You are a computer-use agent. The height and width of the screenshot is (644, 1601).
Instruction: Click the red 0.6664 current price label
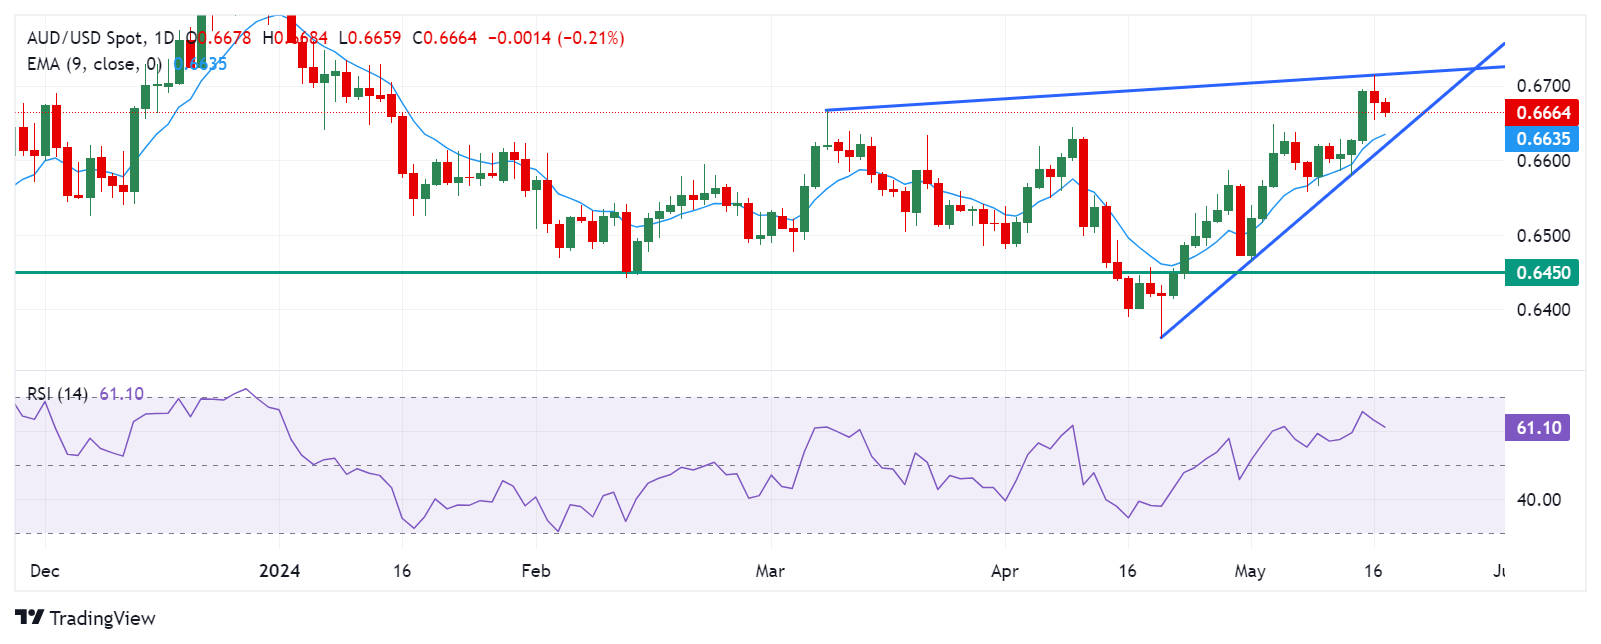tap(1543, 112)
